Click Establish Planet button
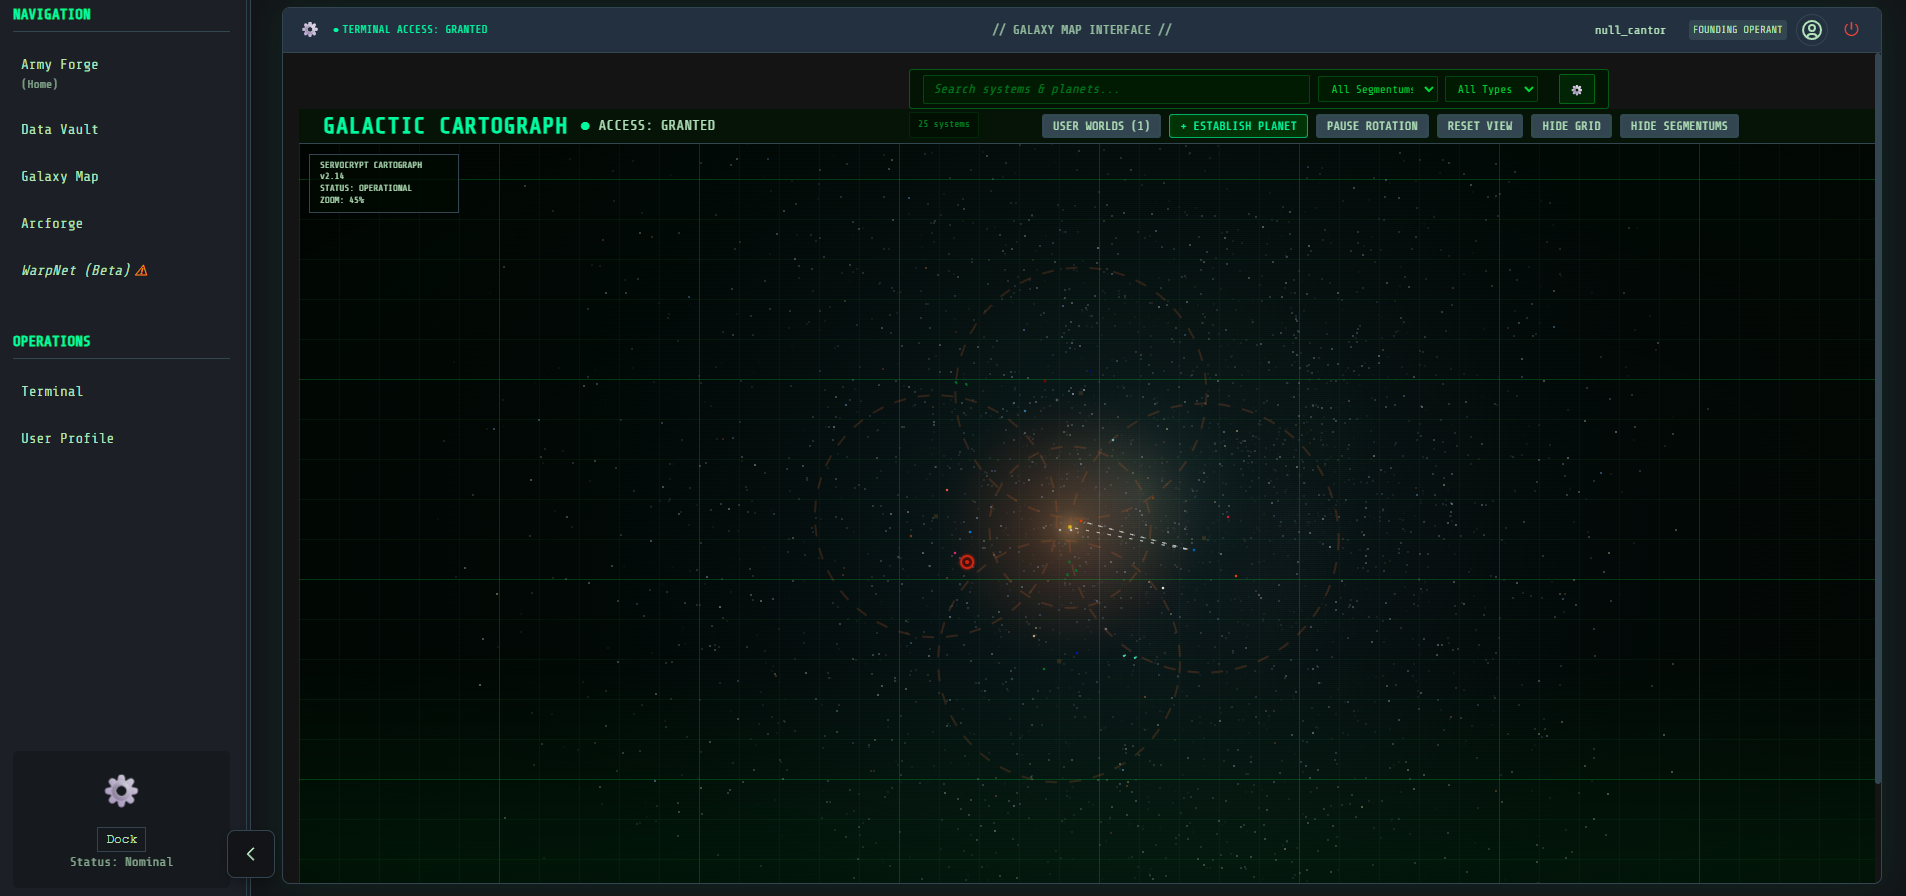Image resolution: width=1906 pixels, height=896 pixels. (x=1238, y=126)
